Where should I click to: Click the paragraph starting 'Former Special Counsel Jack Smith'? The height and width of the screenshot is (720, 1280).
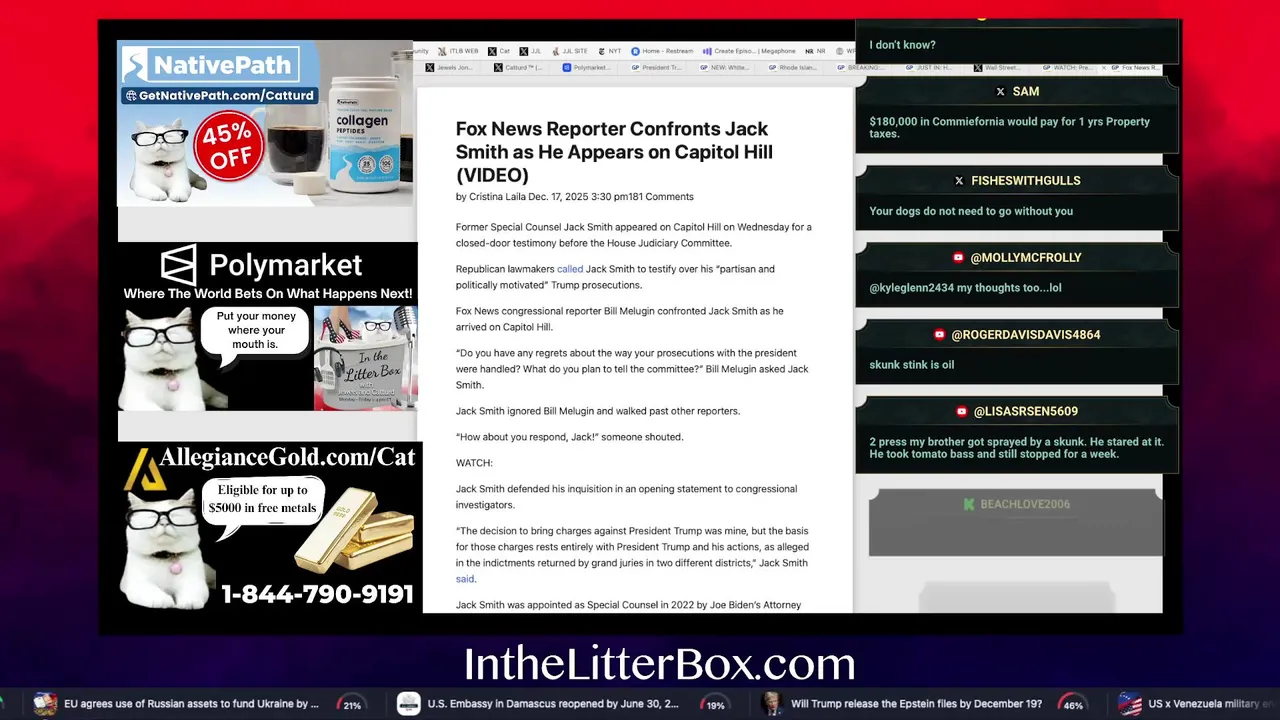click(x=634, y=235)
